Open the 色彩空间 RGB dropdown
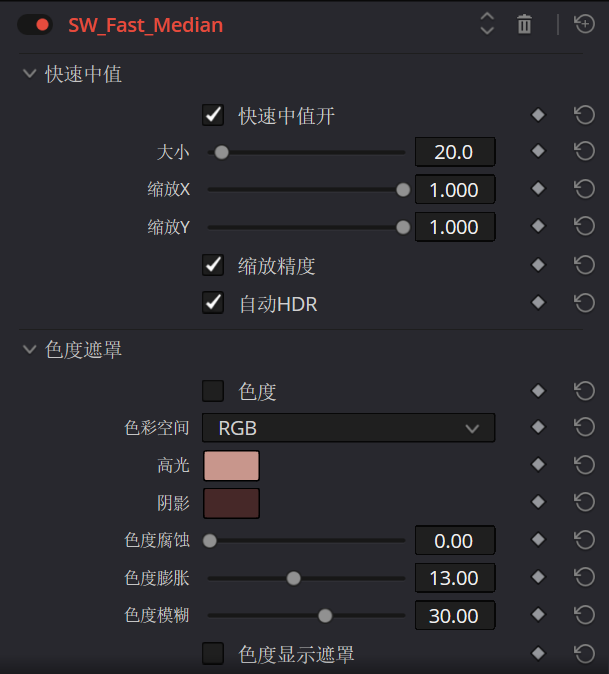The height and width of the screenshot is (674, 609). click(x=348, y=428)
